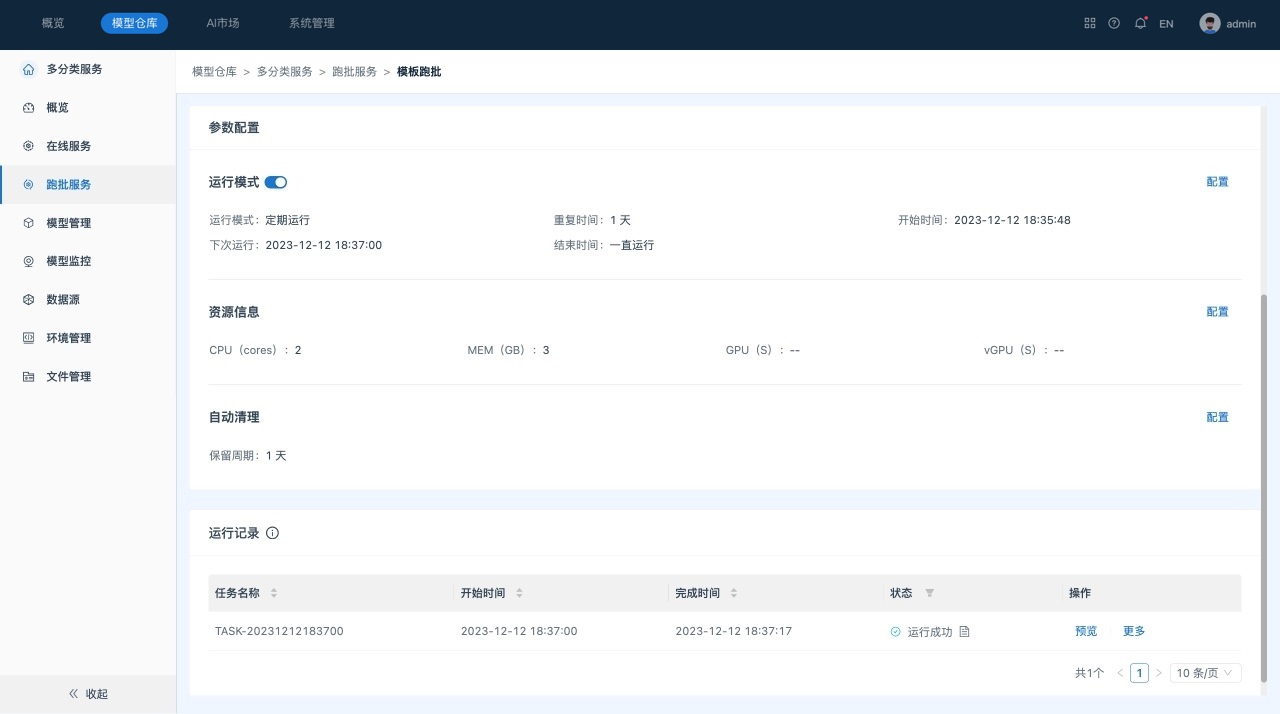The height and width of the screenshot is (714, 1280).
Task: Sort by 任务名称 column arrows
Action: 274,593
